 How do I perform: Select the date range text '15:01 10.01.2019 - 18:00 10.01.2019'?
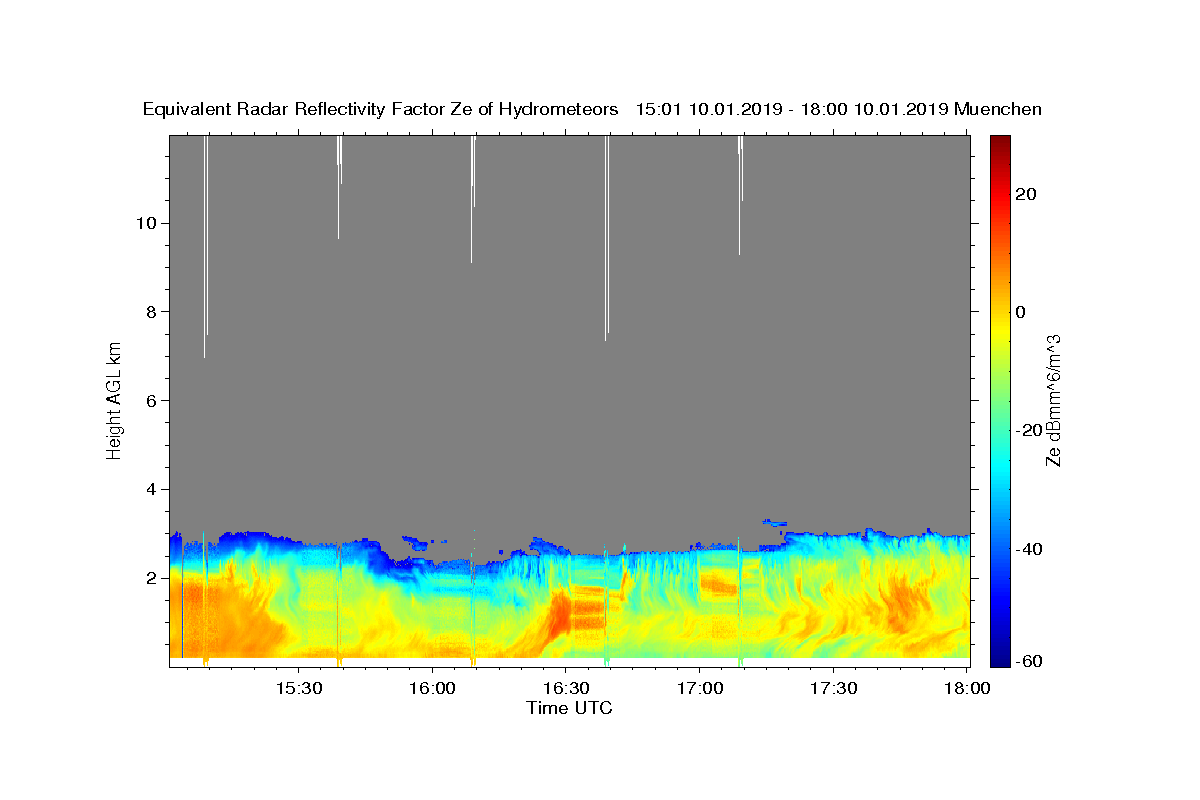click(792, 110)
